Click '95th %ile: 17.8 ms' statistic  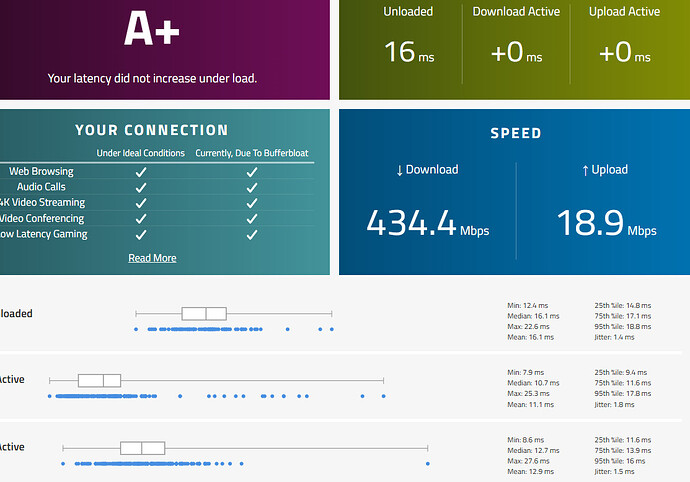pyautogui.click(x=623, y=394)
